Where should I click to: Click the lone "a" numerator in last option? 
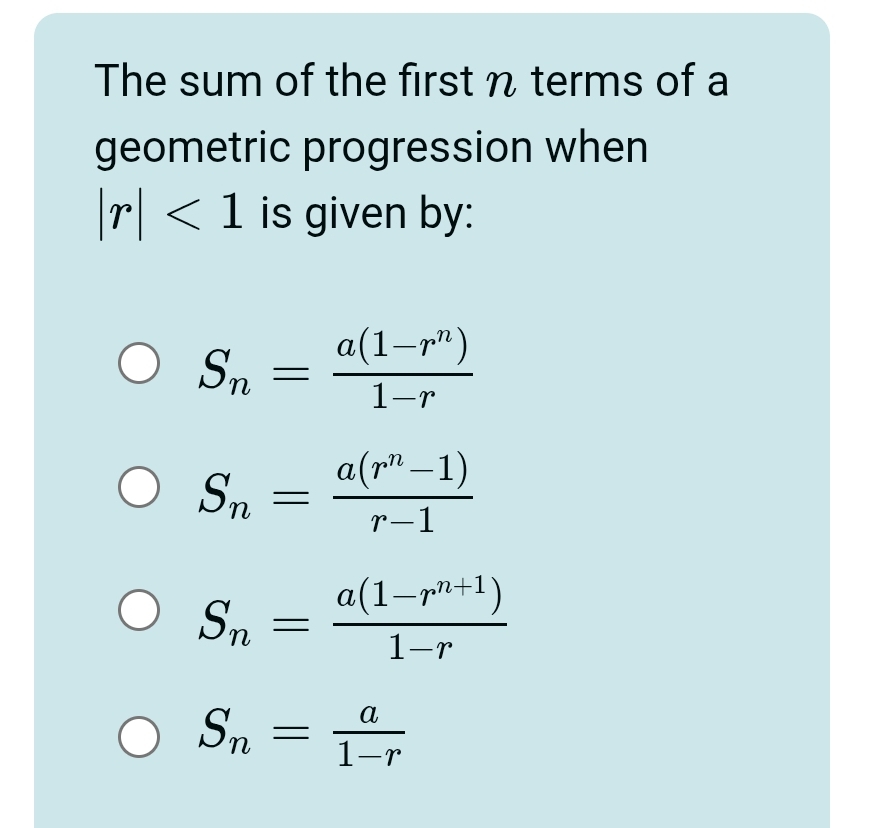point(369,714)
